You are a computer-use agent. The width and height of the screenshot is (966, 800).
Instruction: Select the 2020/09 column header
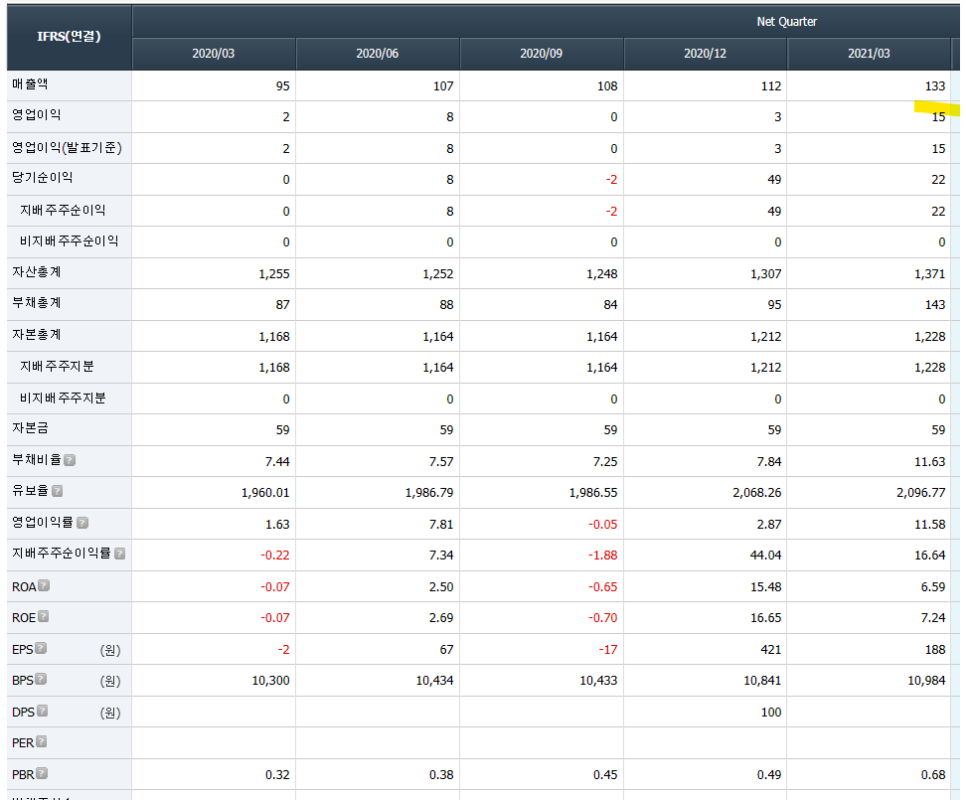pos(541,54)
